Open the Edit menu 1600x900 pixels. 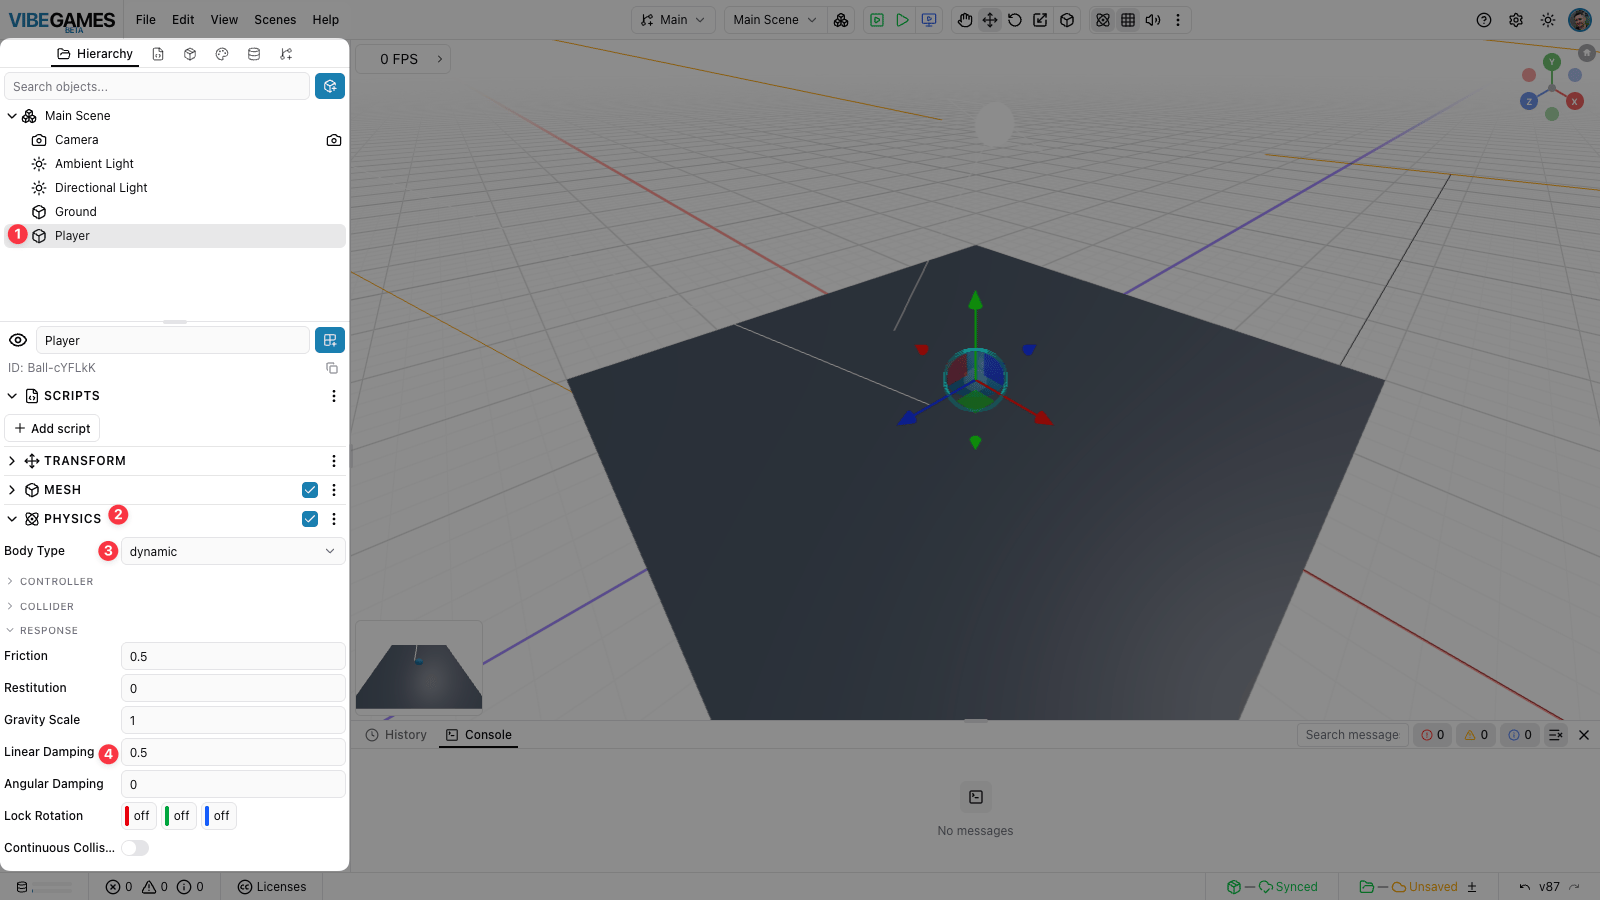tap(183, 20)
